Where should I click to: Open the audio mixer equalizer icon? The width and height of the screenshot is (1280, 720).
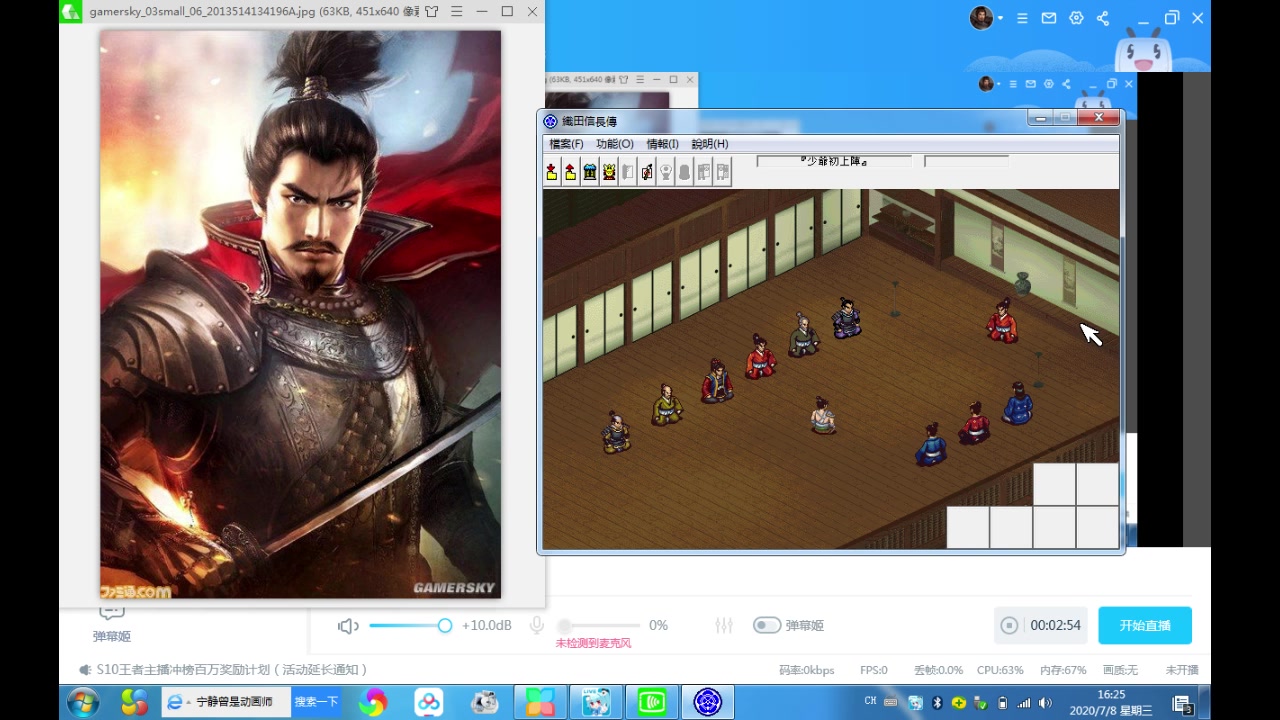pos(724,625)
